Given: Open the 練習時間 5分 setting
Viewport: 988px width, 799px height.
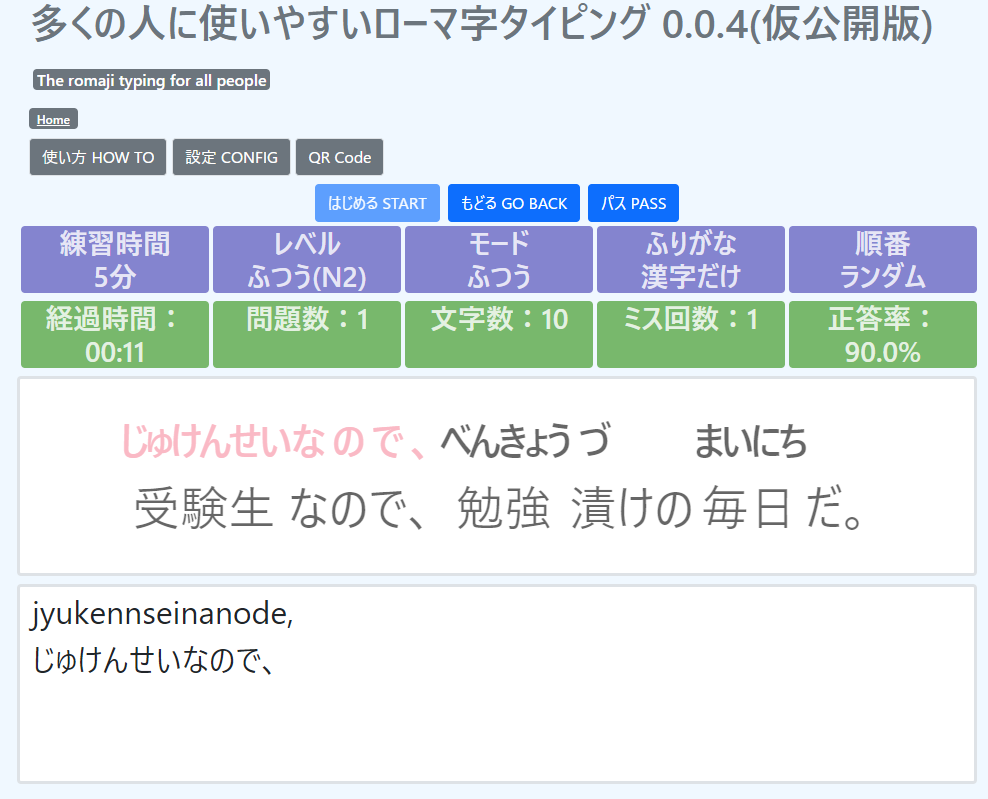Looking at the screenshot, I should pos(114,259).
